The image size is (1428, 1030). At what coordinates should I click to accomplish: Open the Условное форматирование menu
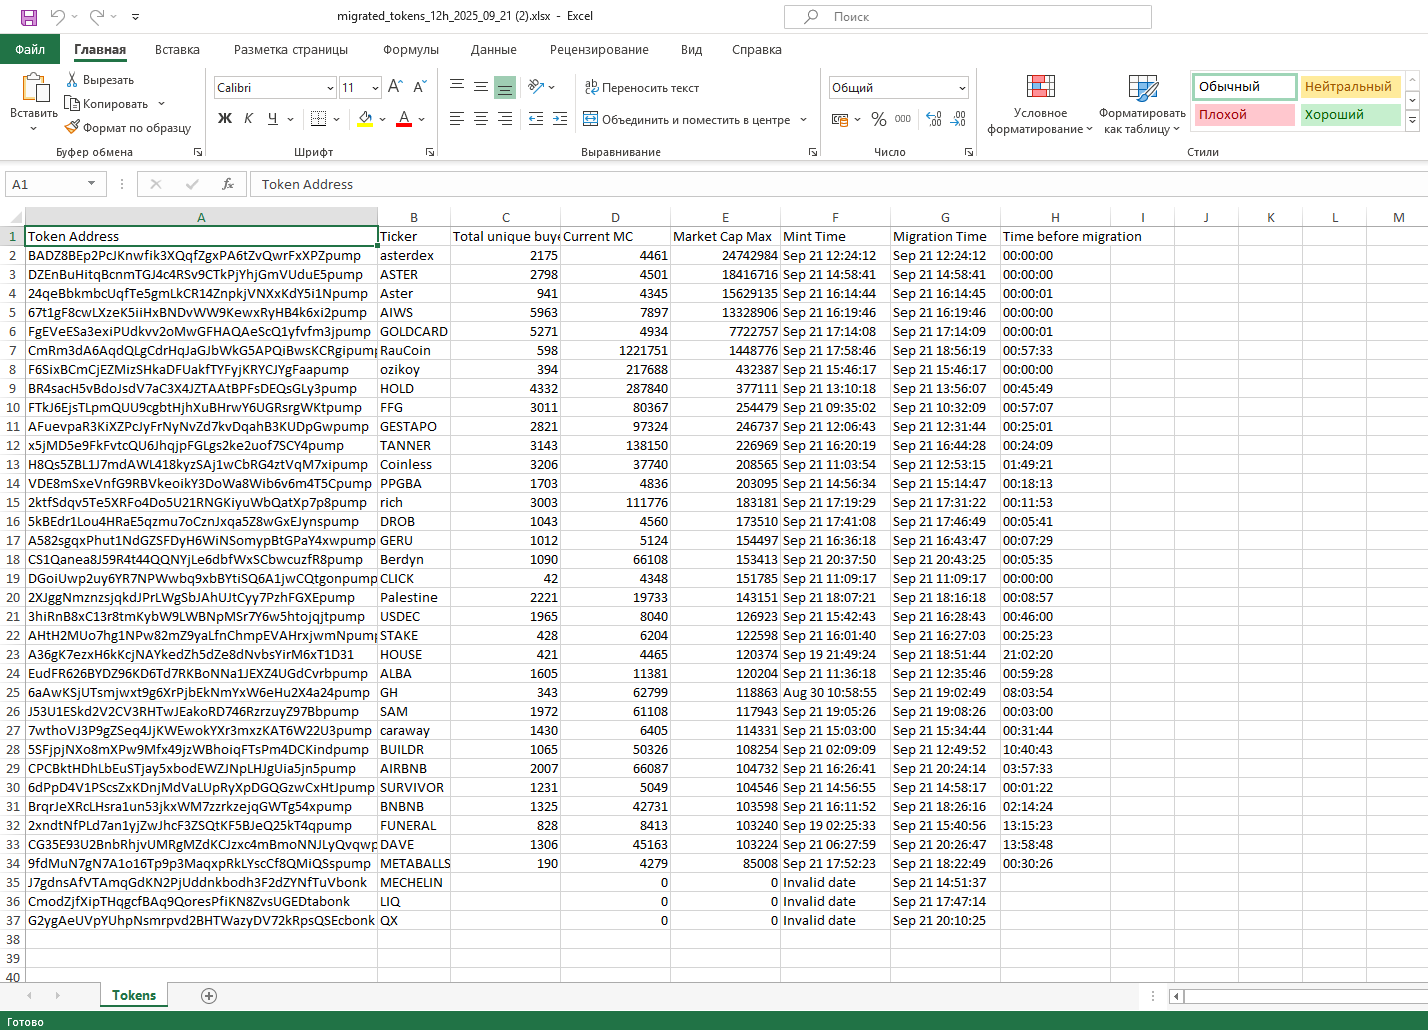point(1040,104)
